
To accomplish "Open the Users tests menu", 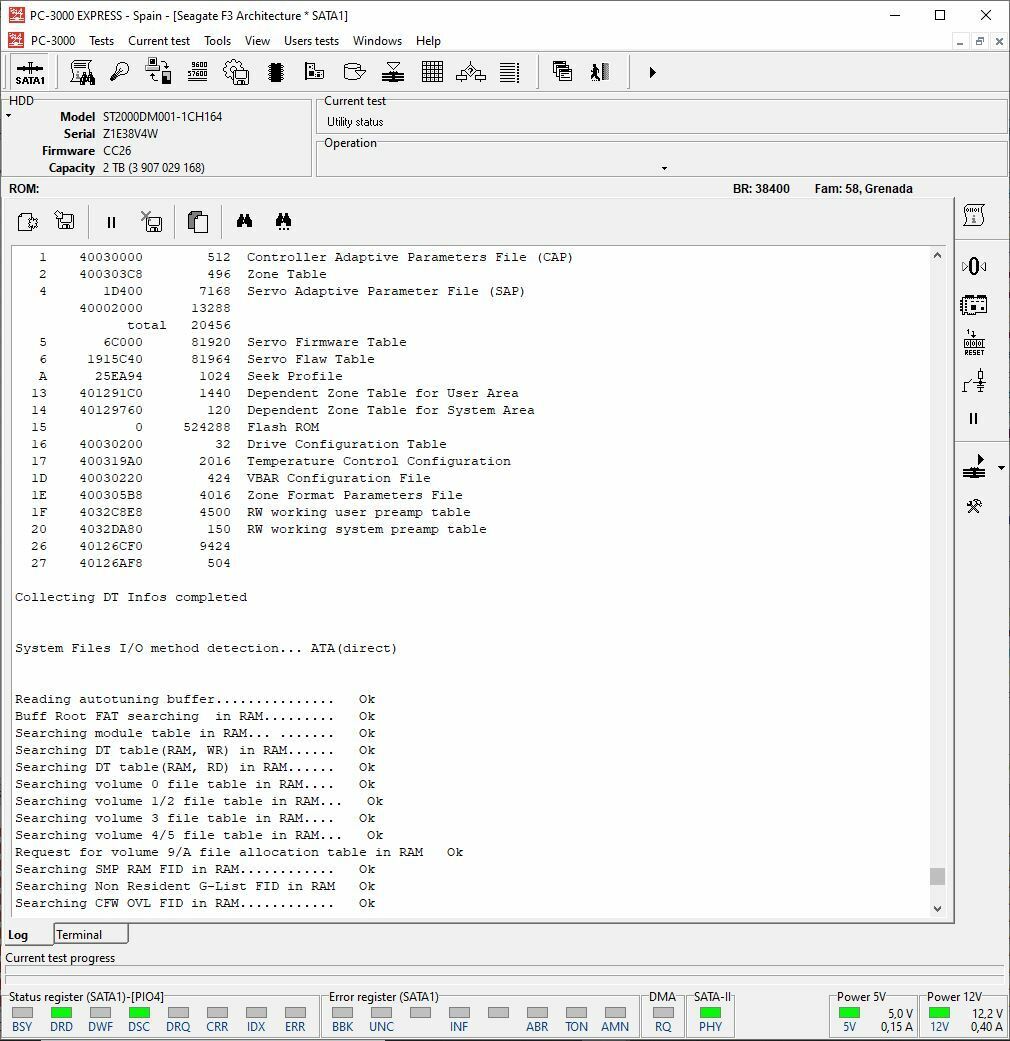I will tap(311, 40).
